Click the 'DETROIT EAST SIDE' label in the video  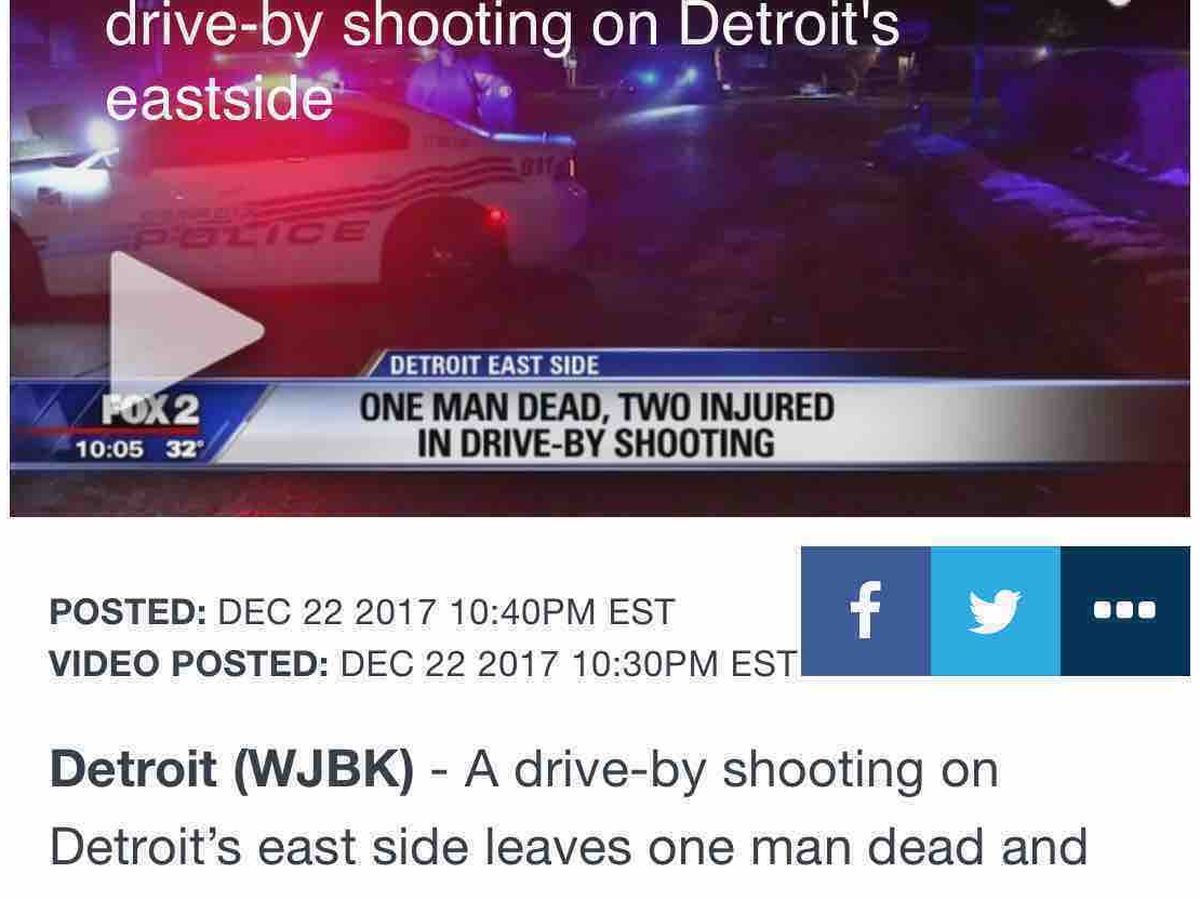494,365
